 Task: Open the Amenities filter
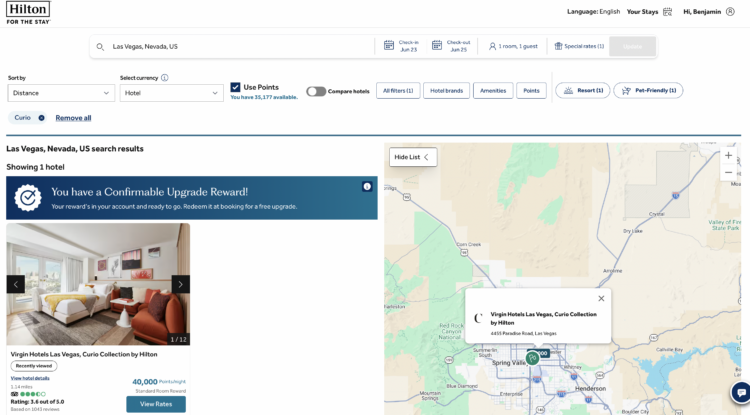click(492, 91)
